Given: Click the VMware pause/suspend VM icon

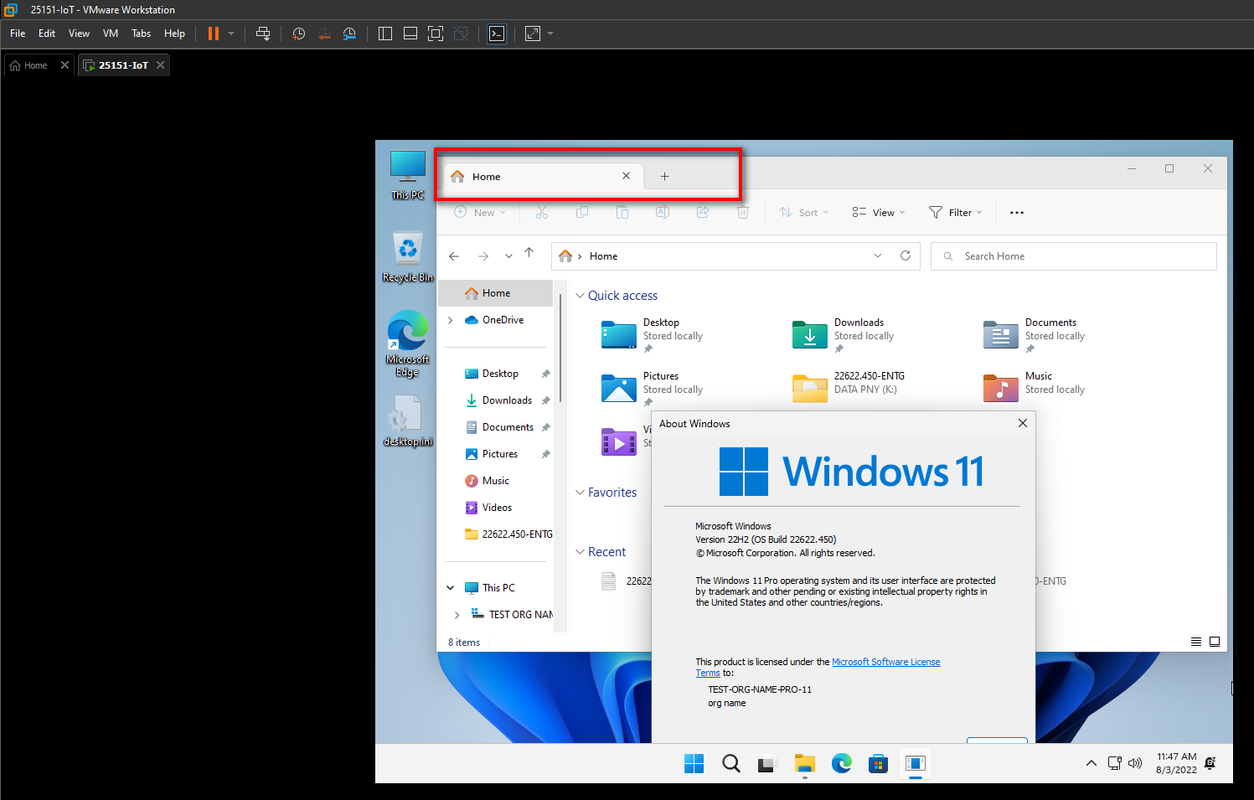Looking at the screenshot, I should [213, 33].
